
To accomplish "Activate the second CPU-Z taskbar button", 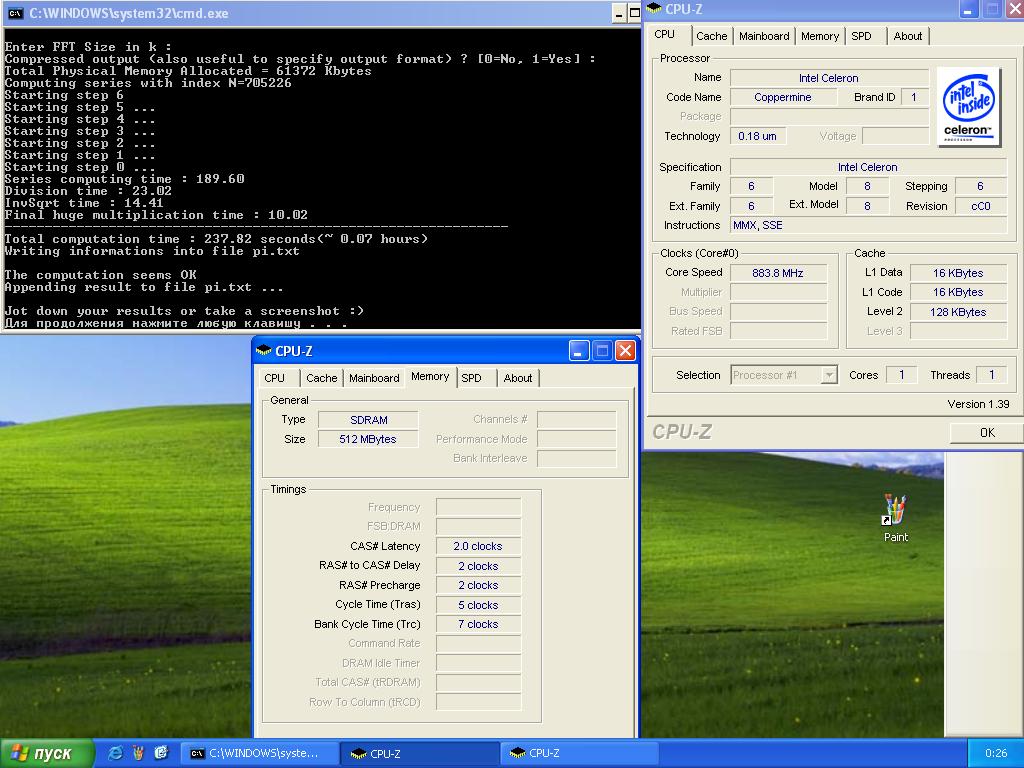I will pyautogui.click(x=579, y=753).
